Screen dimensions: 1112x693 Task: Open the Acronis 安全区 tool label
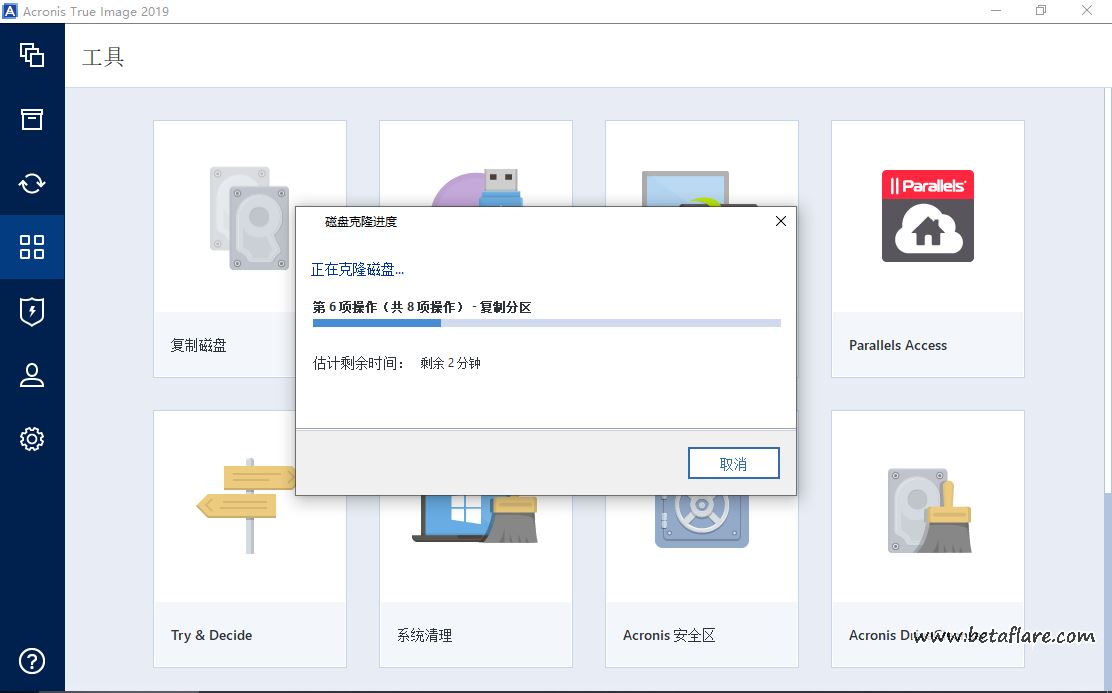669,635
